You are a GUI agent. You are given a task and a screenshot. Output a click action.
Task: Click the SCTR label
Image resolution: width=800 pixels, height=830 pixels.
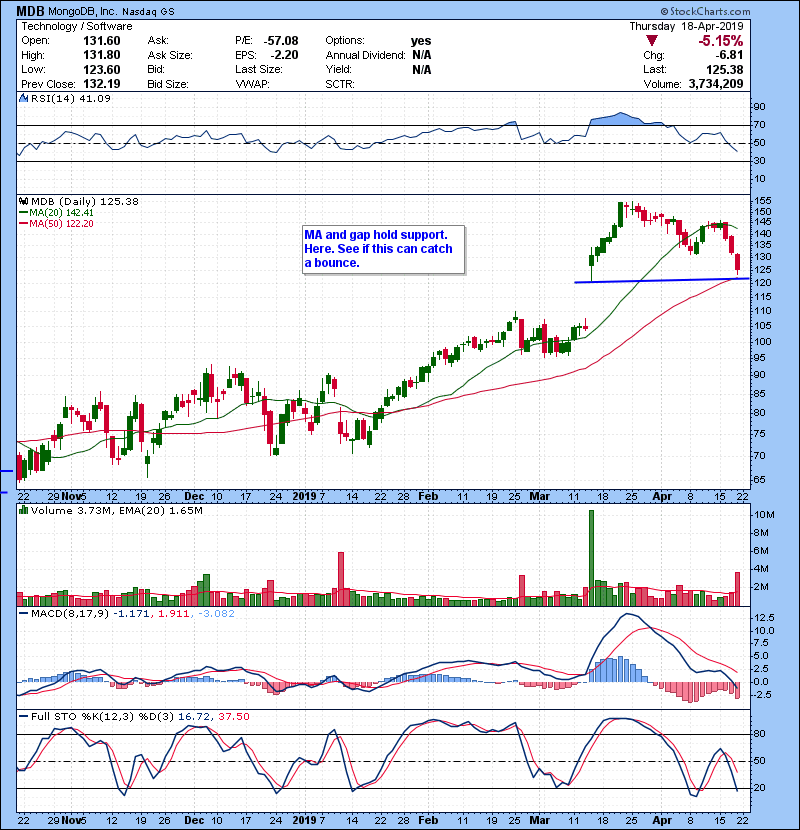pyautogui.click(x=340, y=84)
